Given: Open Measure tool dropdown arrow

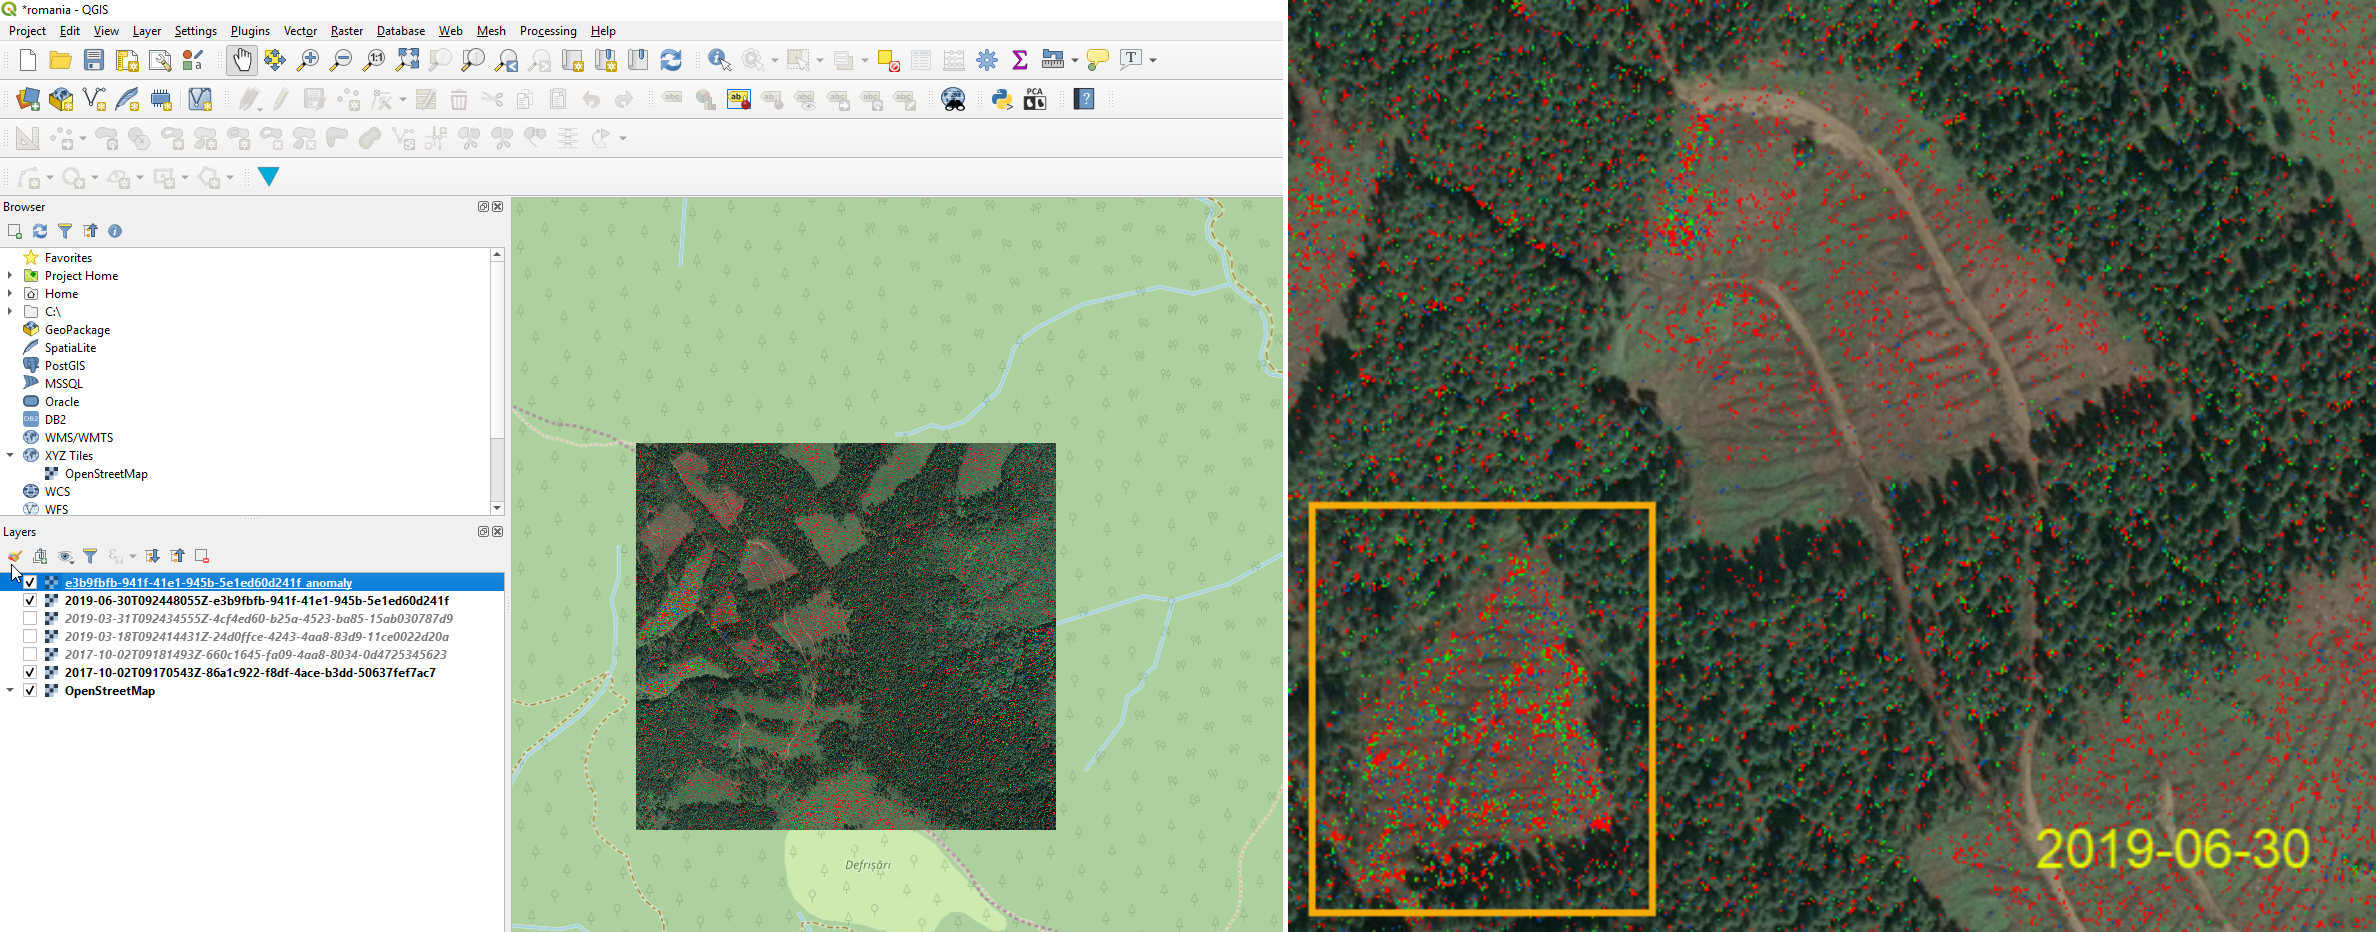Looking at the screenshot, I should click(1075, 60).
